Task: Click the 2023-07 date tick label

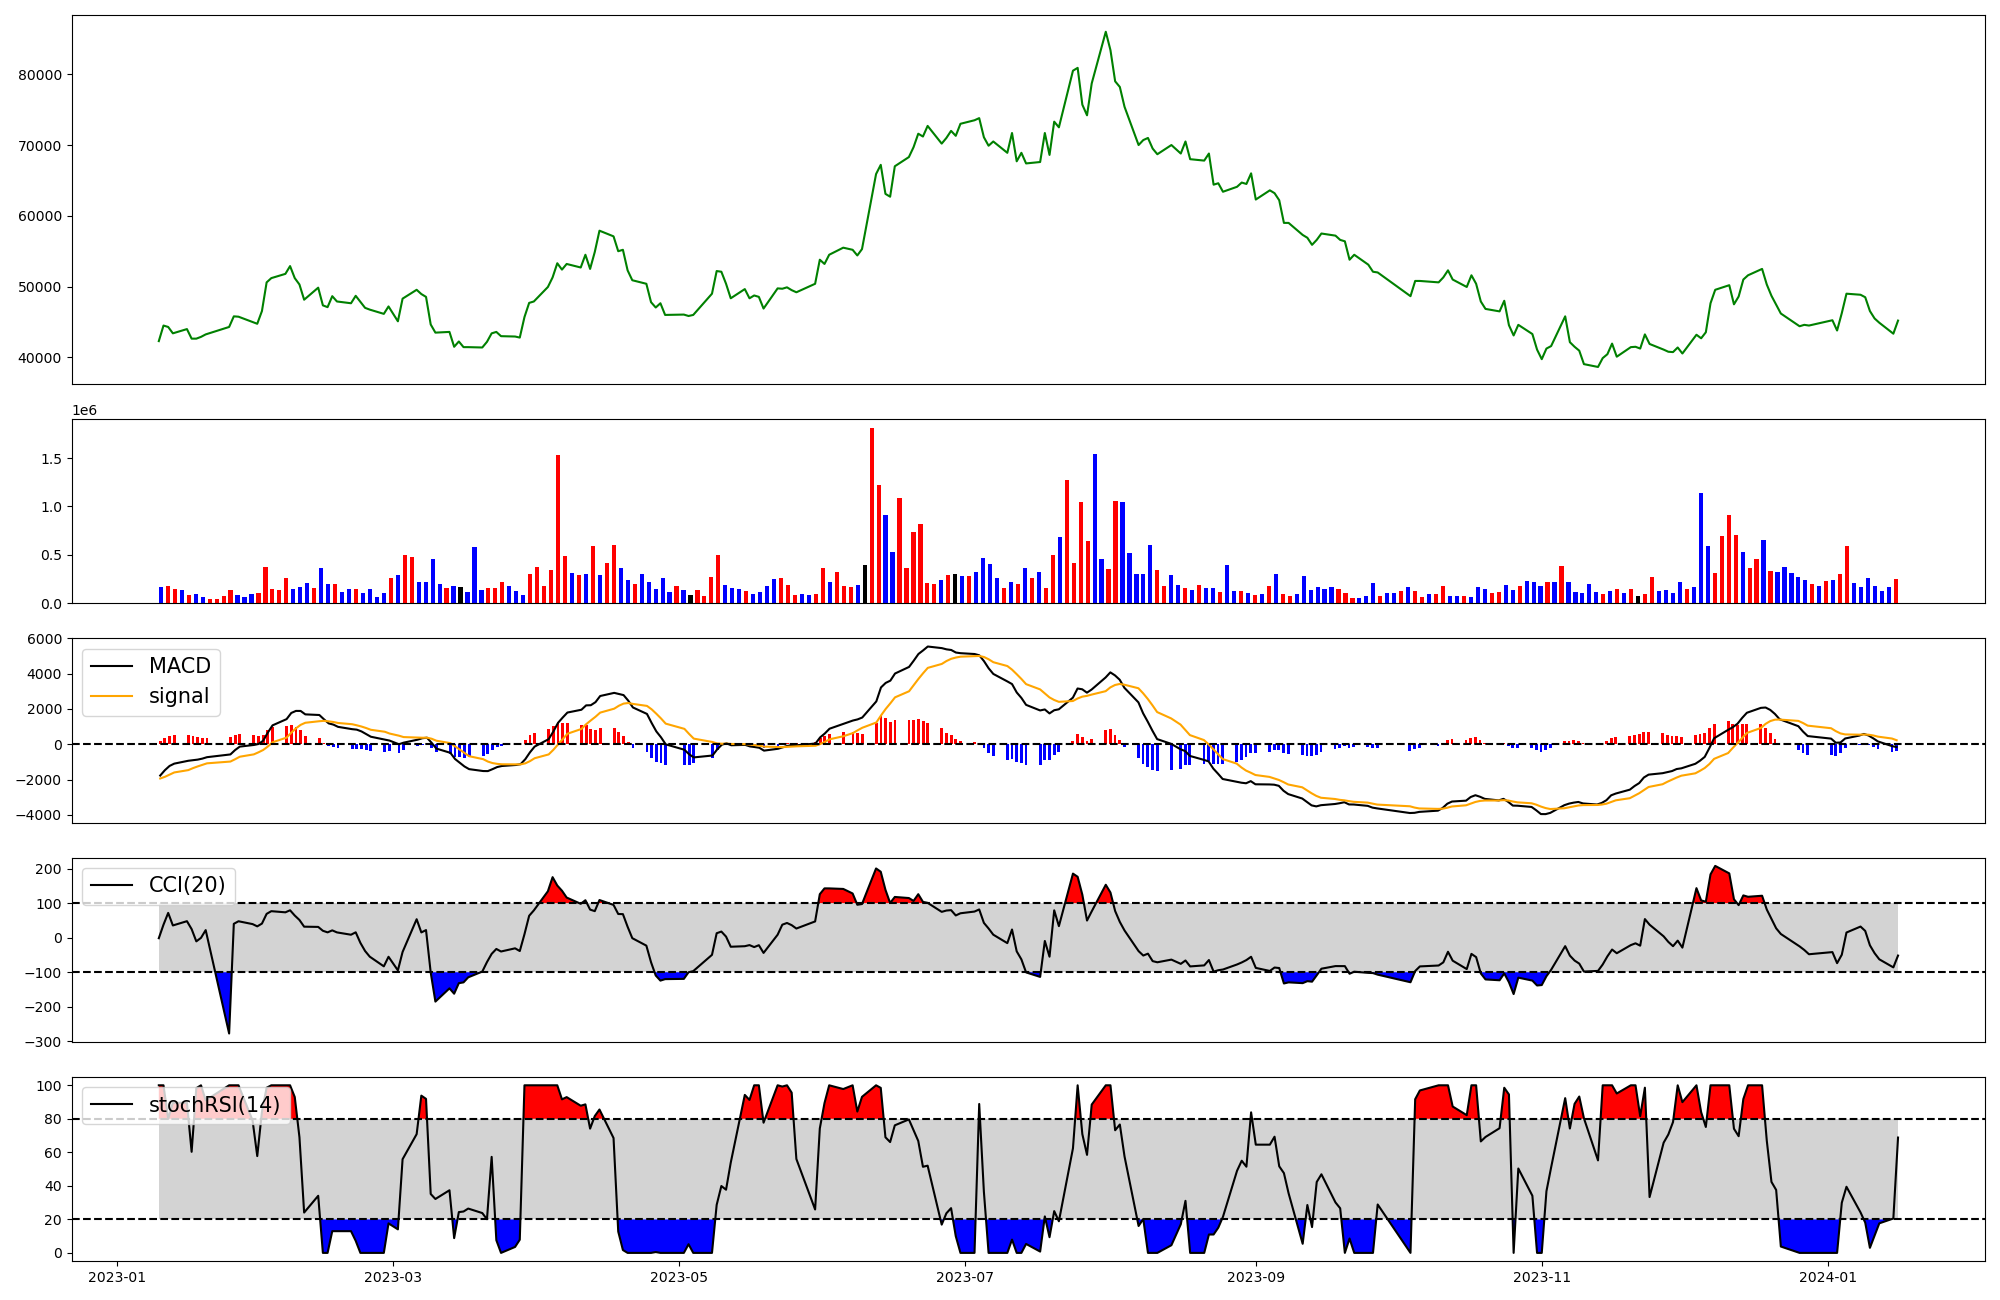Action: click(965, 1277)
